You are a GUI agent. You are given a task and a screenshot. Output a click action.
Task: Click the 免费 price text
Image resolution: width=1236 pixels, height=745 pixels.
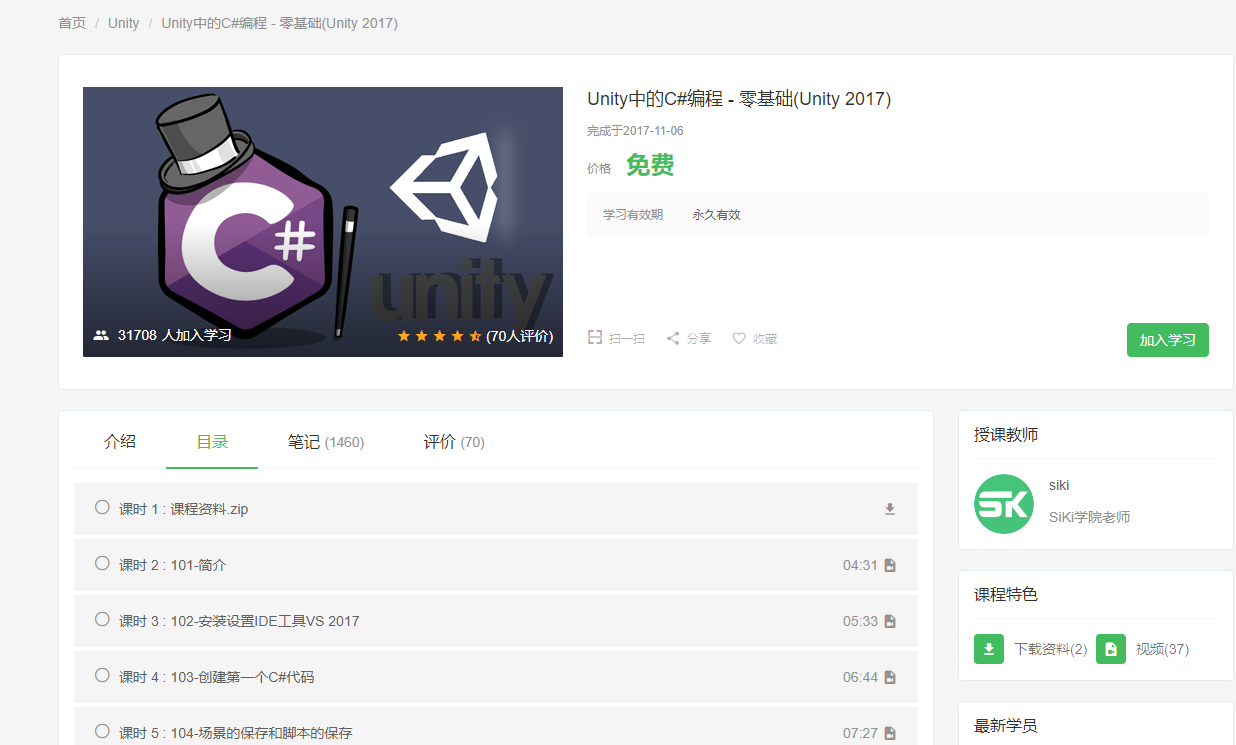pyautogui.click(x=650, y=166)
